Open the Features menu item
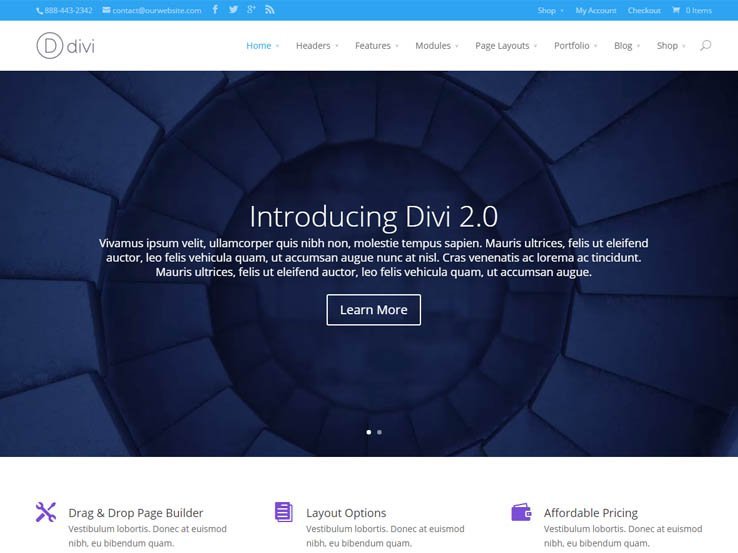Screen dimensions: 738x553 pos(373,46)
